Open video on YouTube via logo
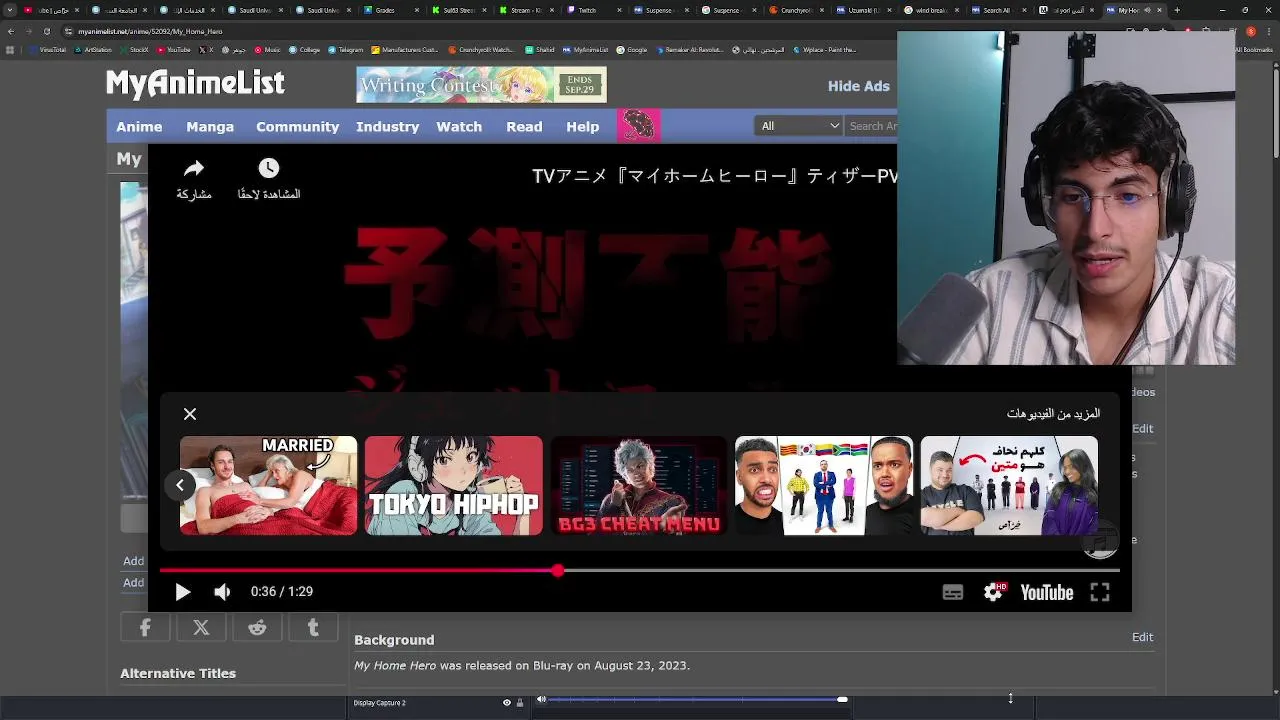This screenshot has height=720, width=1280. point(1047,592)
